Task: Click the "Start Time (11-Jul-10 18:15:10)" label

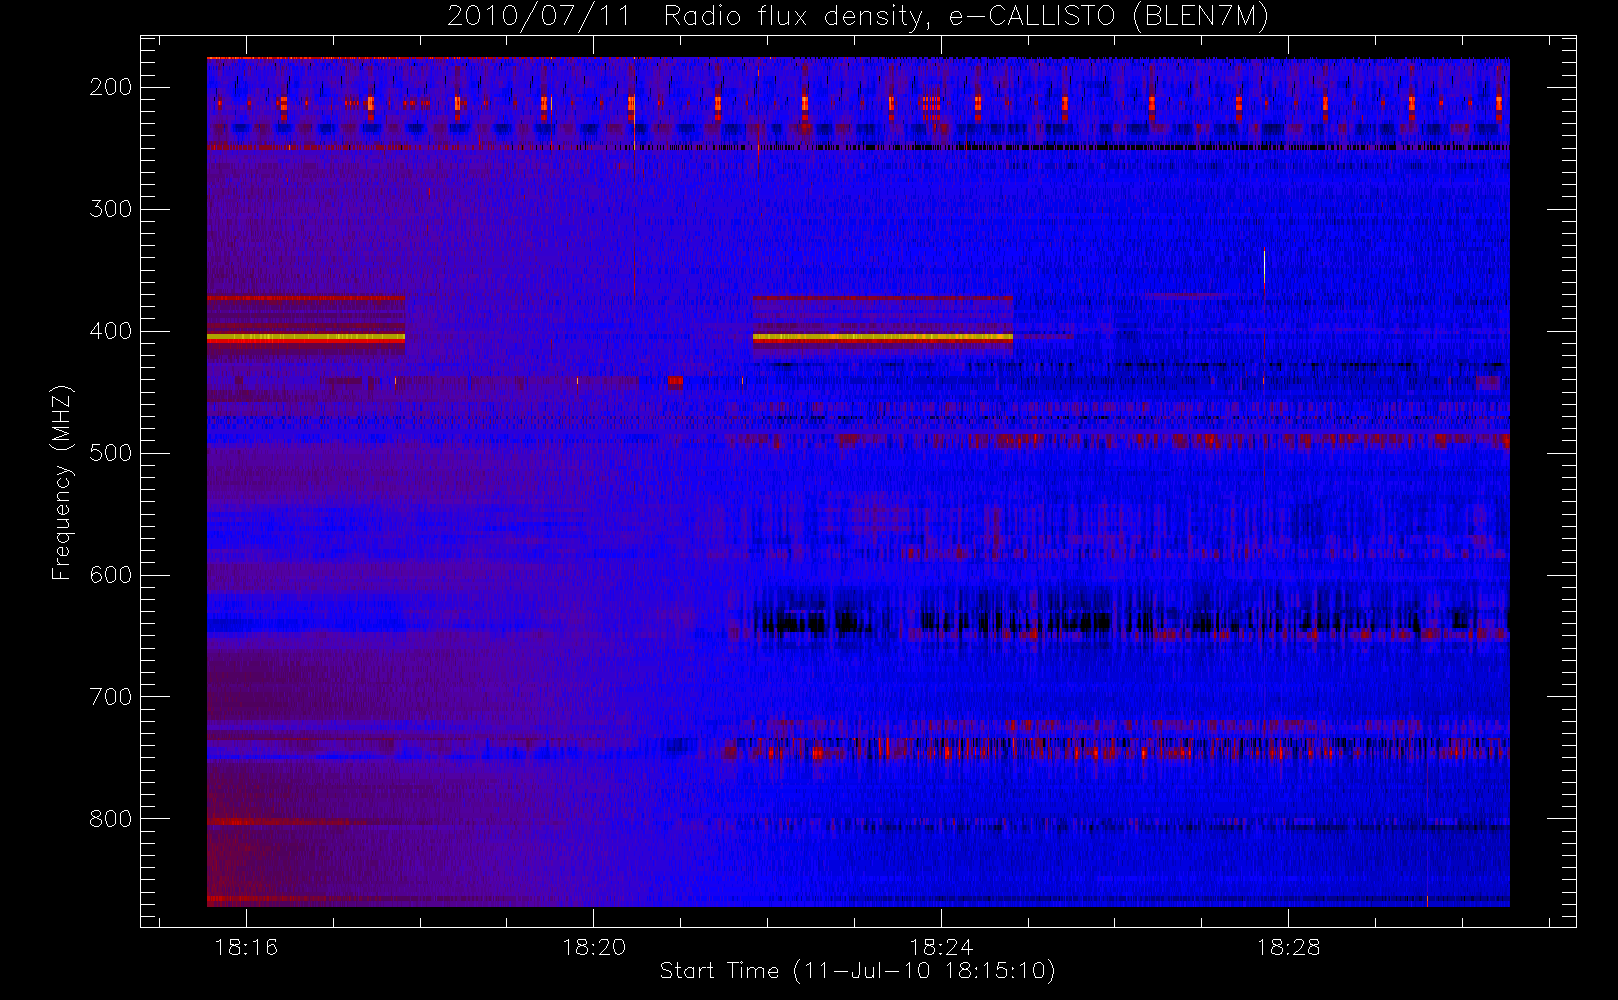Action: tap(858, 971)
